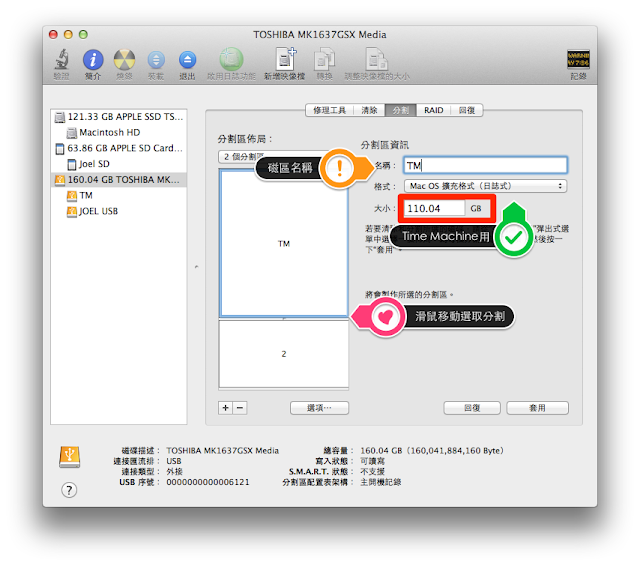Open the Info toolbar icon

(93, 60)
